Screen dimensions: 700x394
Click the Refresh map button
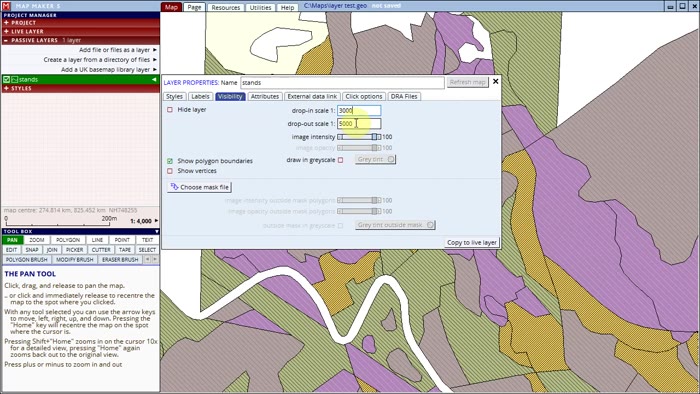pyautogui.click(x=467, y=82)
